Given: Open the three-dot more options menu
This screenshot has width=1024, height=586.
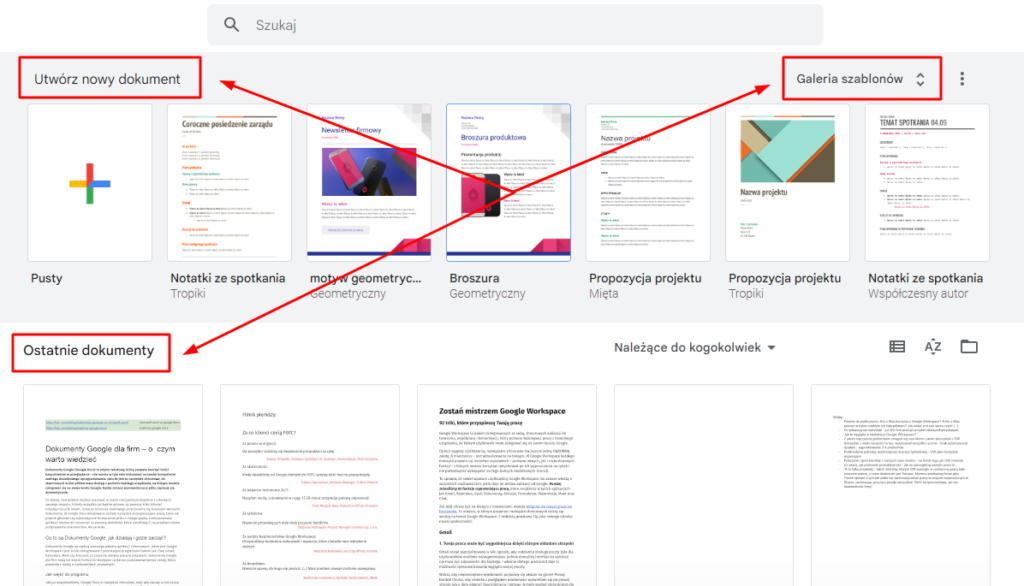Looking at the screenshot, I should click(x=962, y=79).
